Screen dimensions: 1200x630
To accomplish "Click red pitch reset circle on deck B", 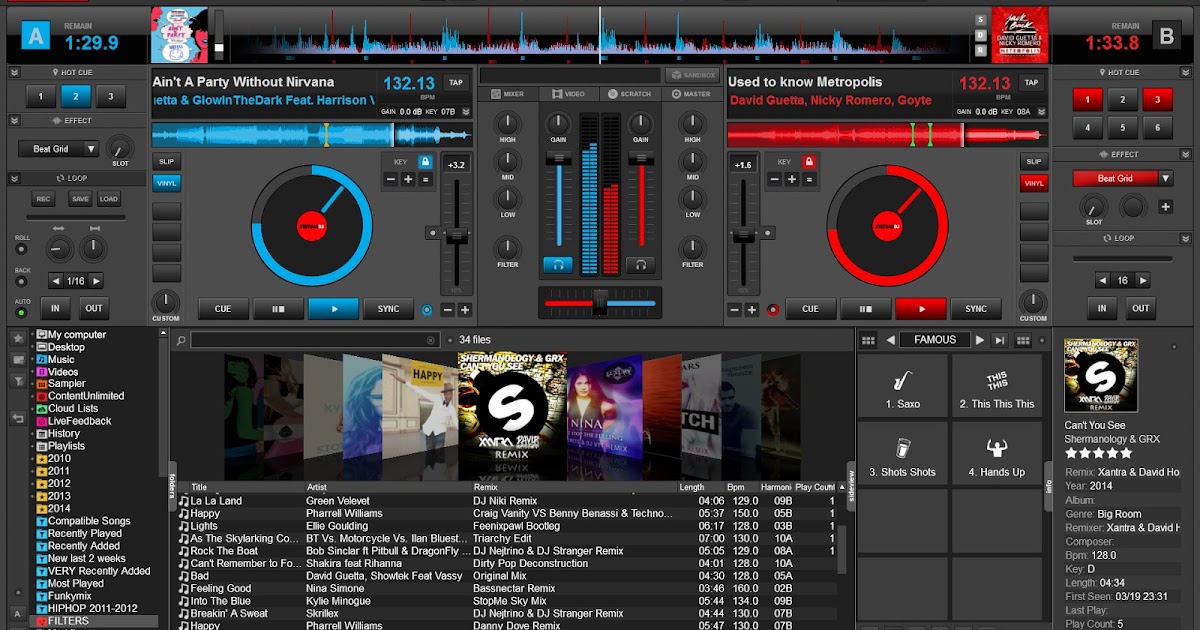I will click(x=772, y=310).
